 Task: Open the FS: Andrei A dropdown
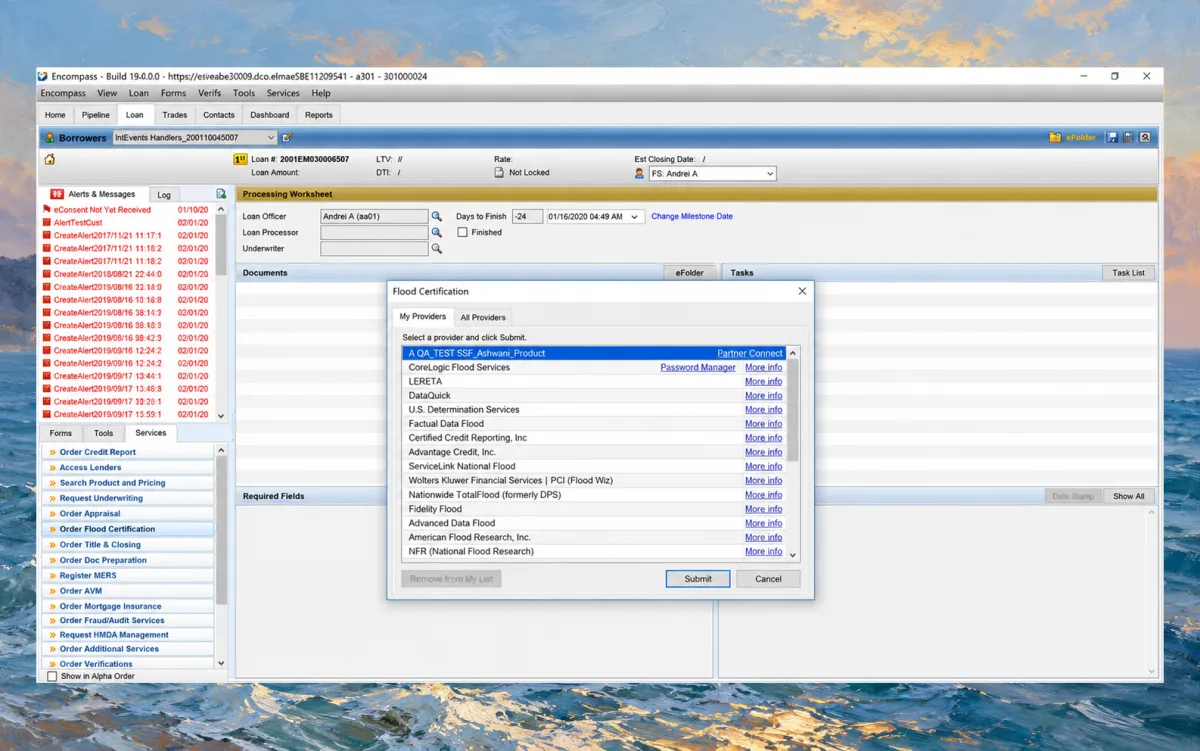click(x=770, y=174)
